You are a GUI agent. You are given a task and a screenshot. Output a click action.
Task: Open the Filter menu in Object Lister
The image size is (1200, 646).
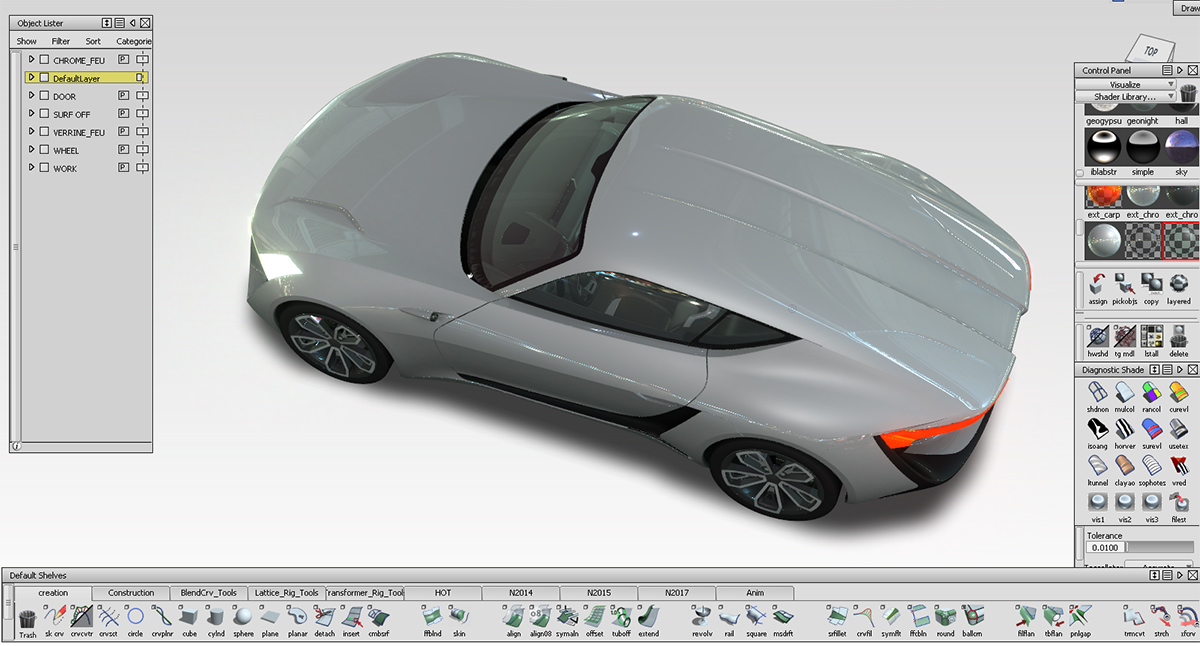(61, 41)
